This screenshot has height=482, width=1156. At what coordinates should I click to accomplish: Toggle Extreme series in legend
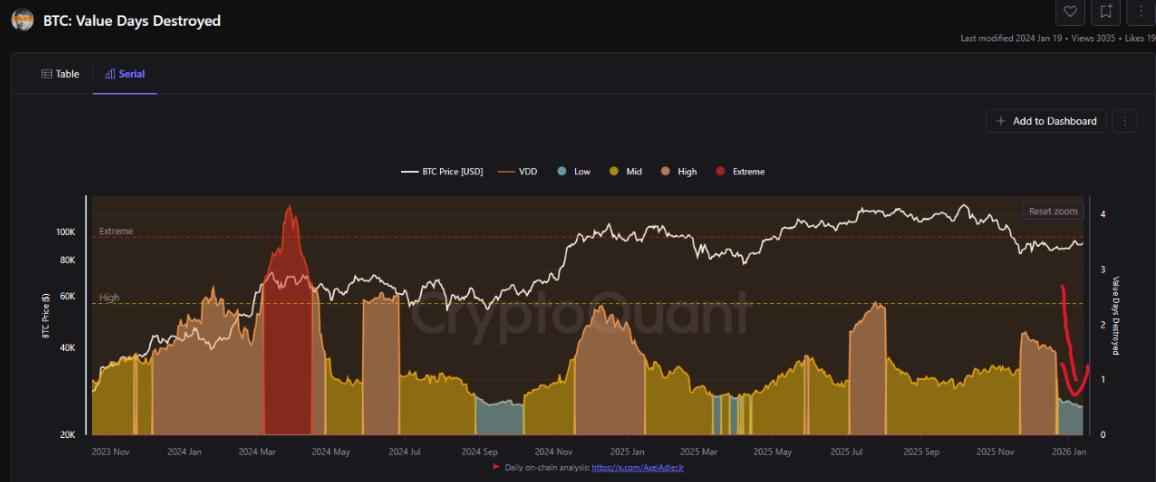point(740,172)
